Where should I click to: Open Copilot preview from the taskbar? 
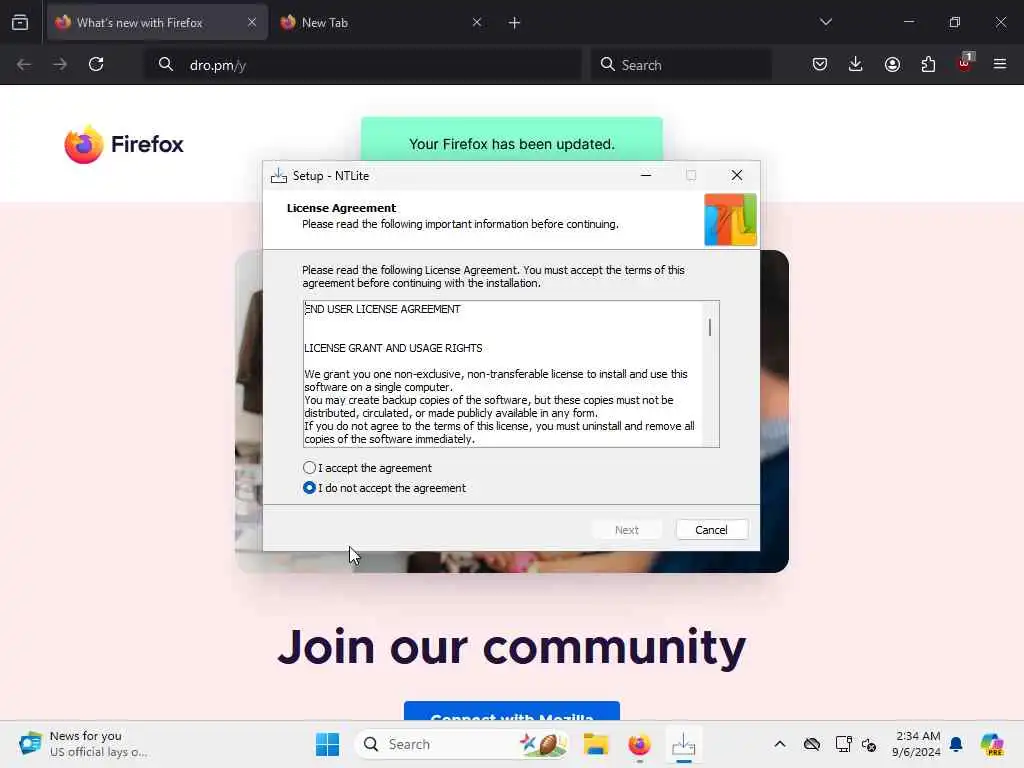point(992,744)
